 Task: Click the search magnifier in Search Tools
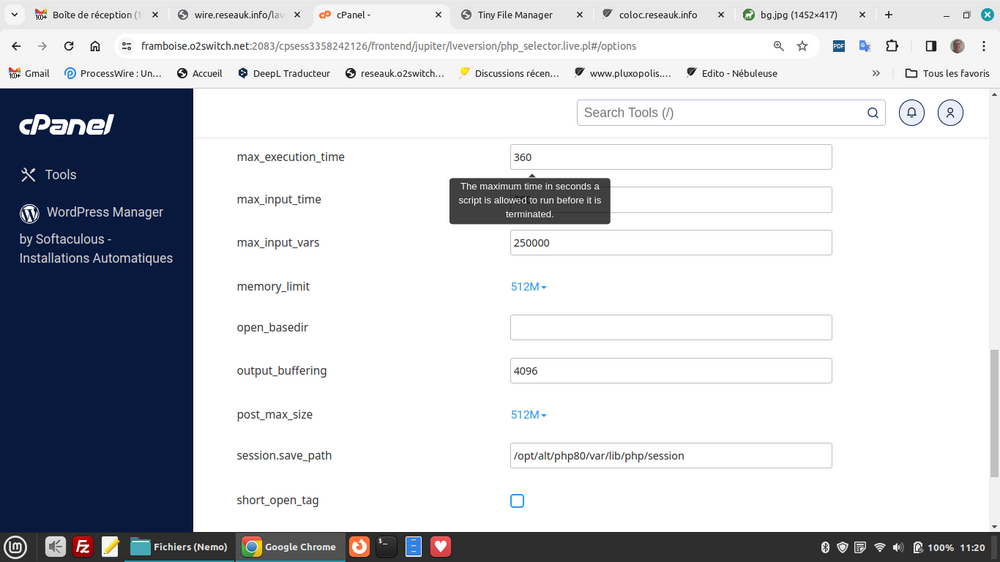pos(872,113)
